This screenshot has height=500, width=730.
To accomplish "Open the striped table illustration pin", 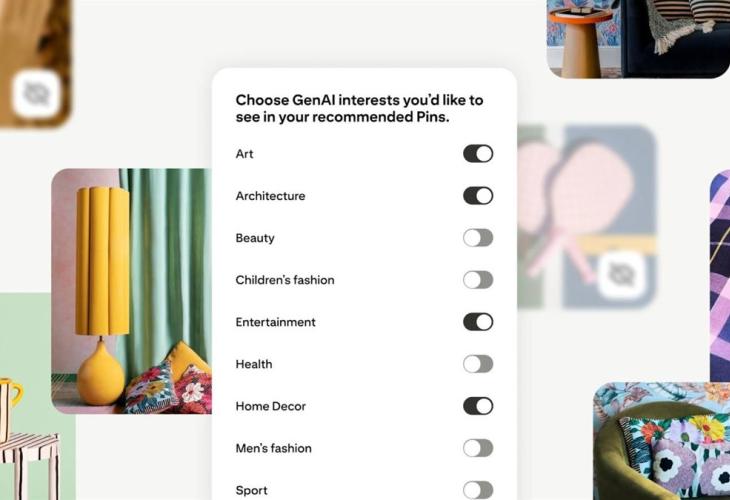I will [x=38, y=396].
